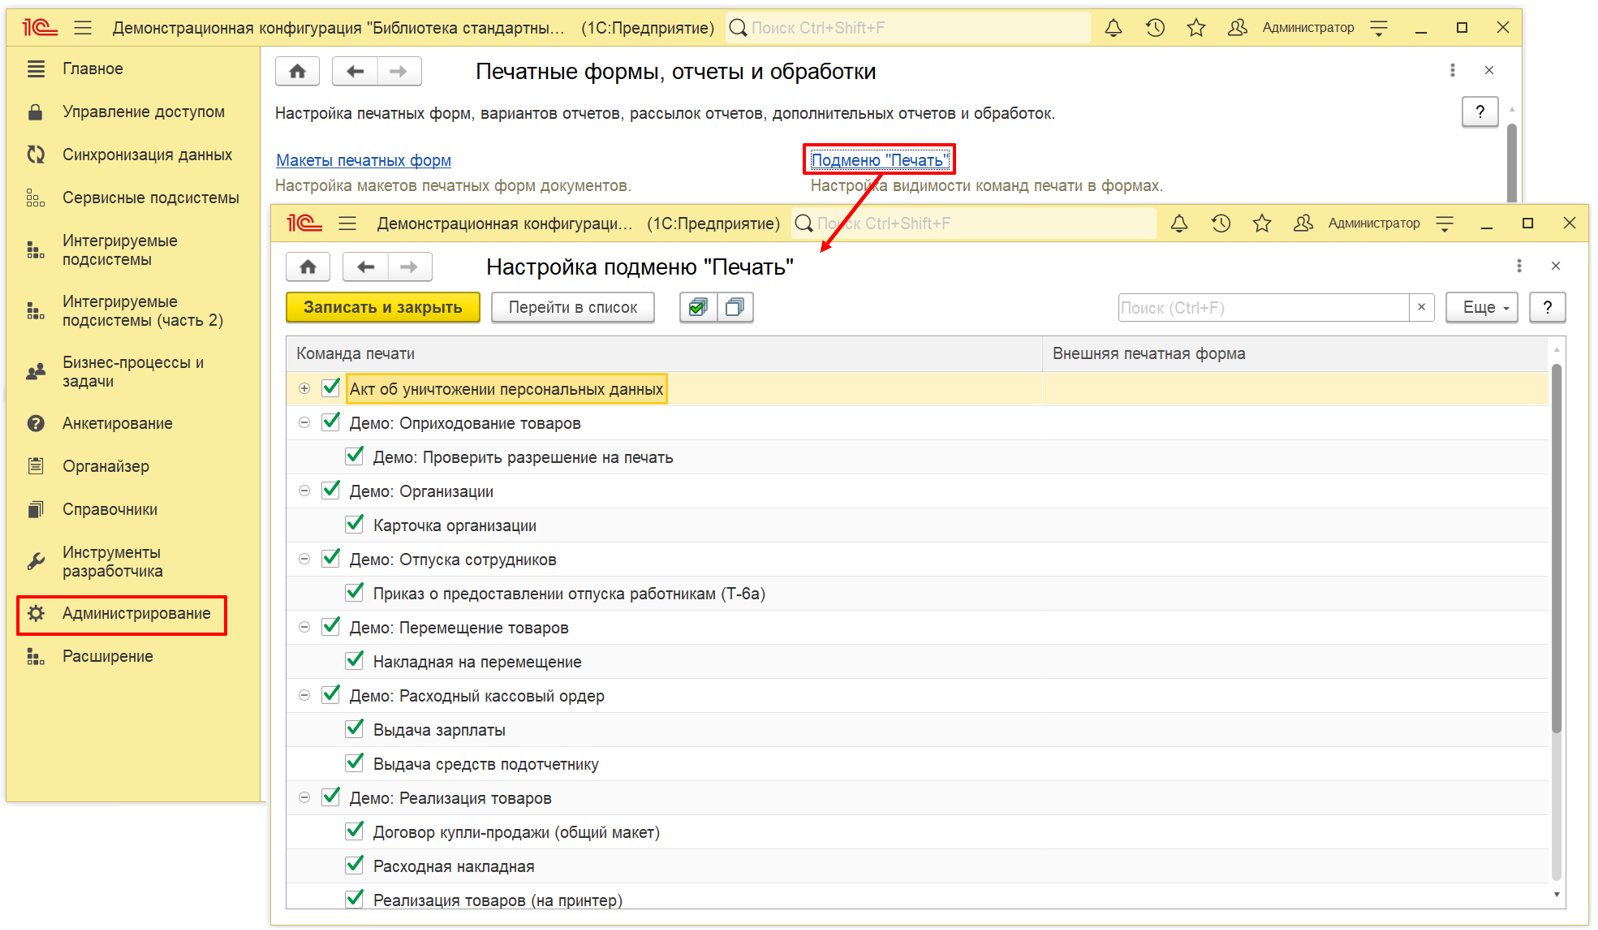
Task: Collapse Демо: Реализация товаров group
Action: pos(304,797)
